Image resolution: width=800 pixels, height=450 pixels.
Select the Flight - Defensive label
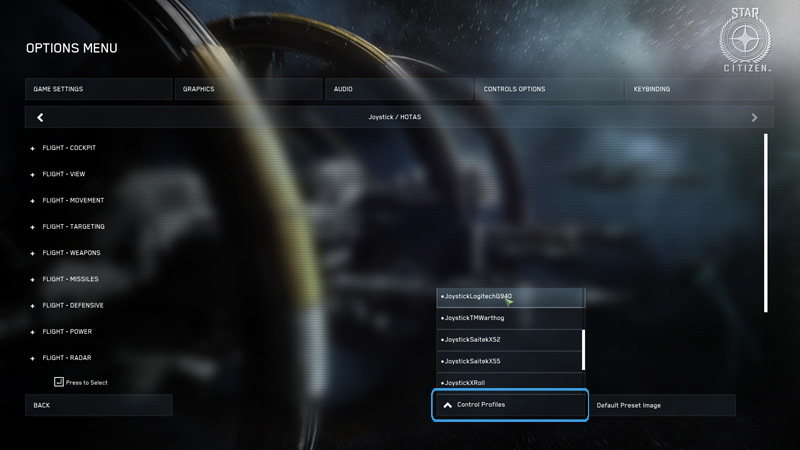[73, 306]
